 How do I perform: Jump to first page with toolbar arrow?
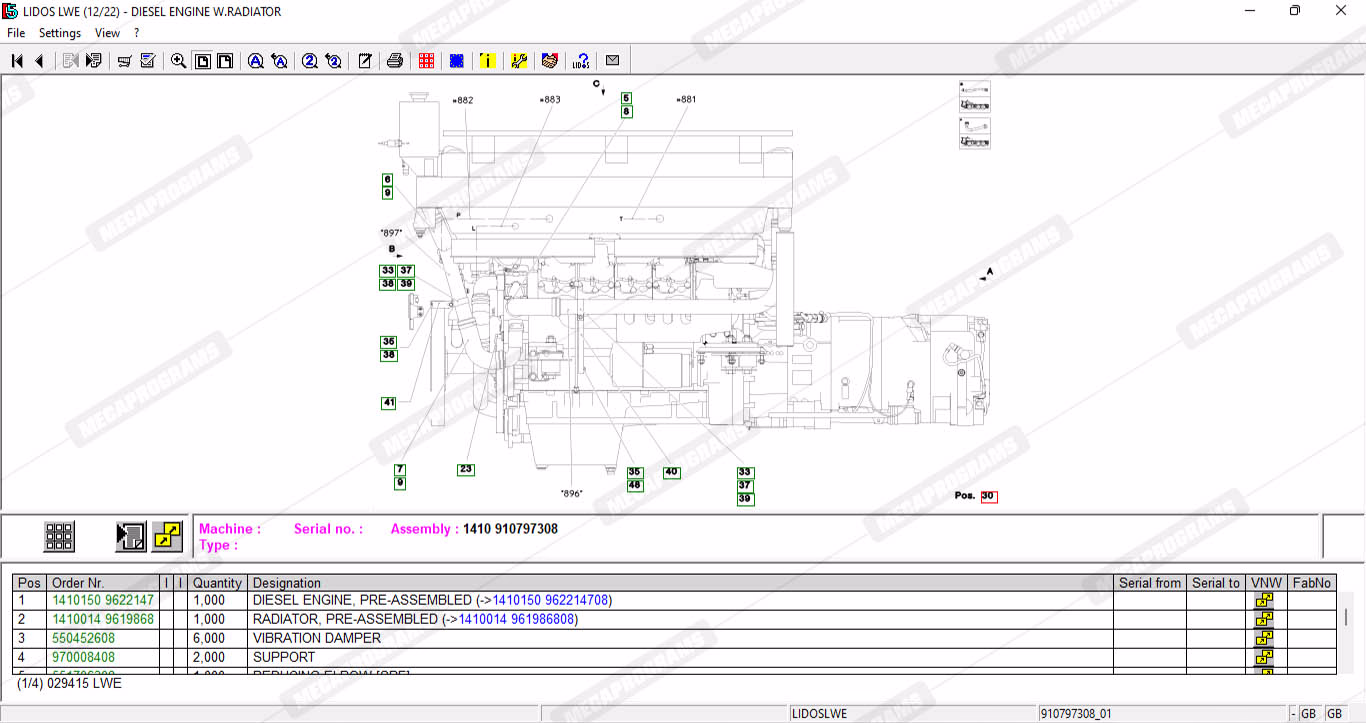pos(17,61)
